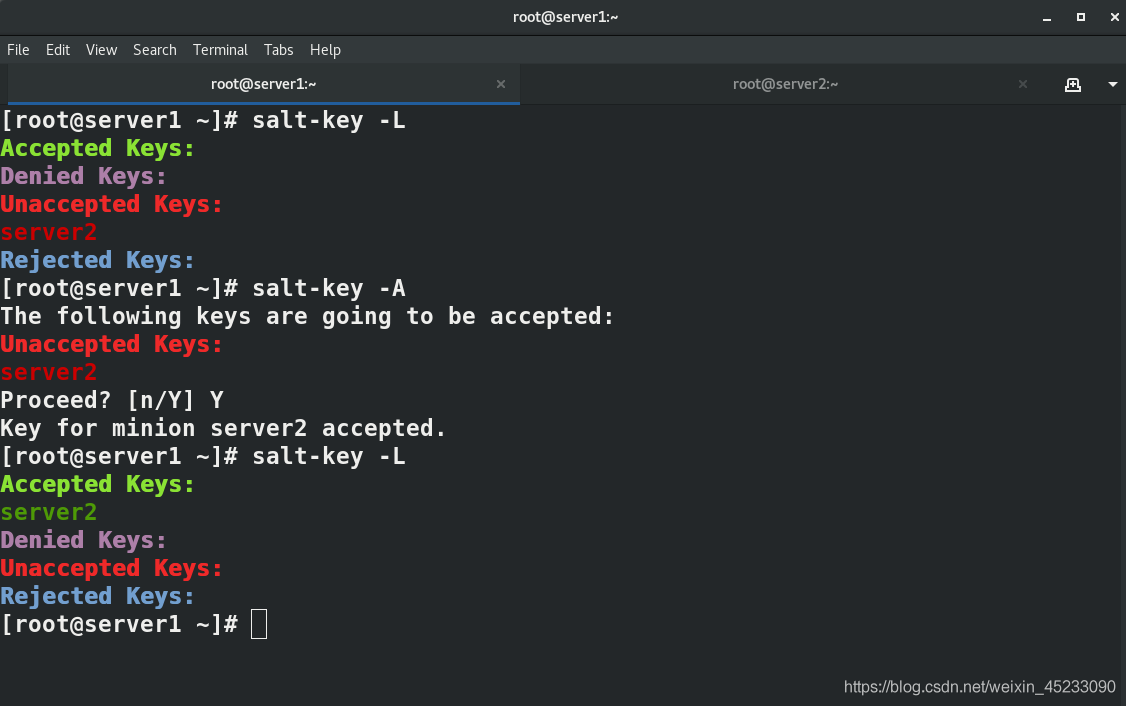1126x706 pixels.
Task: Open the Tabs menu
Action: (278, 50)
